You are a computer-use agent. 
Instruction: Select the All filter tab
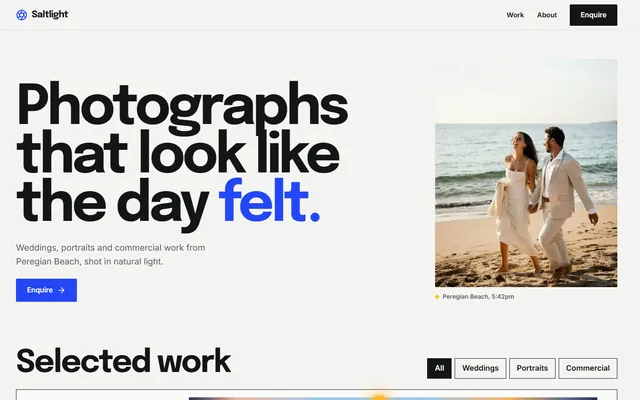pos(439,368)
